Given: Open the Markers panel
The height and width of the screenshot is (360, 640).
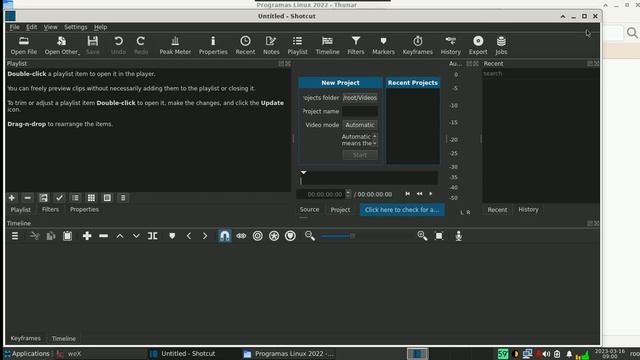Looking at the screenshot, I should (x=383, y=45).
